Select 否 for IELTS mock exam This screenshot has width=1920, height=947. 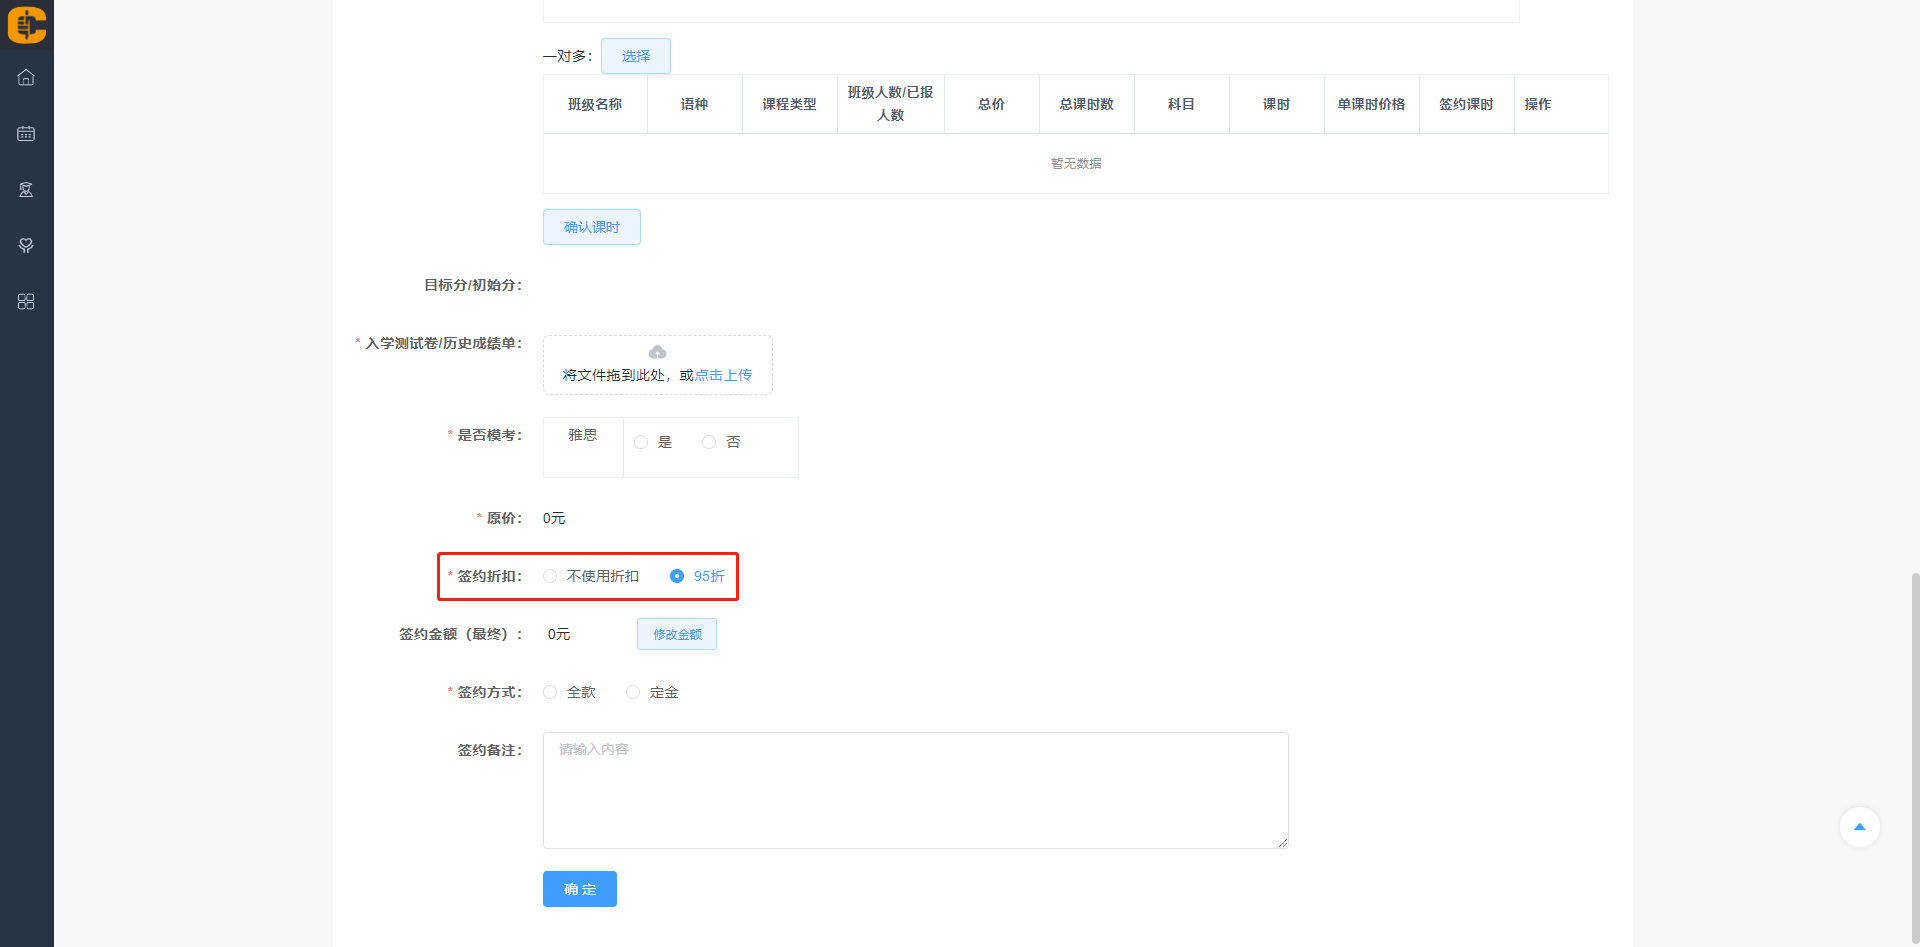pyautogui.click(x=709, y=442)
